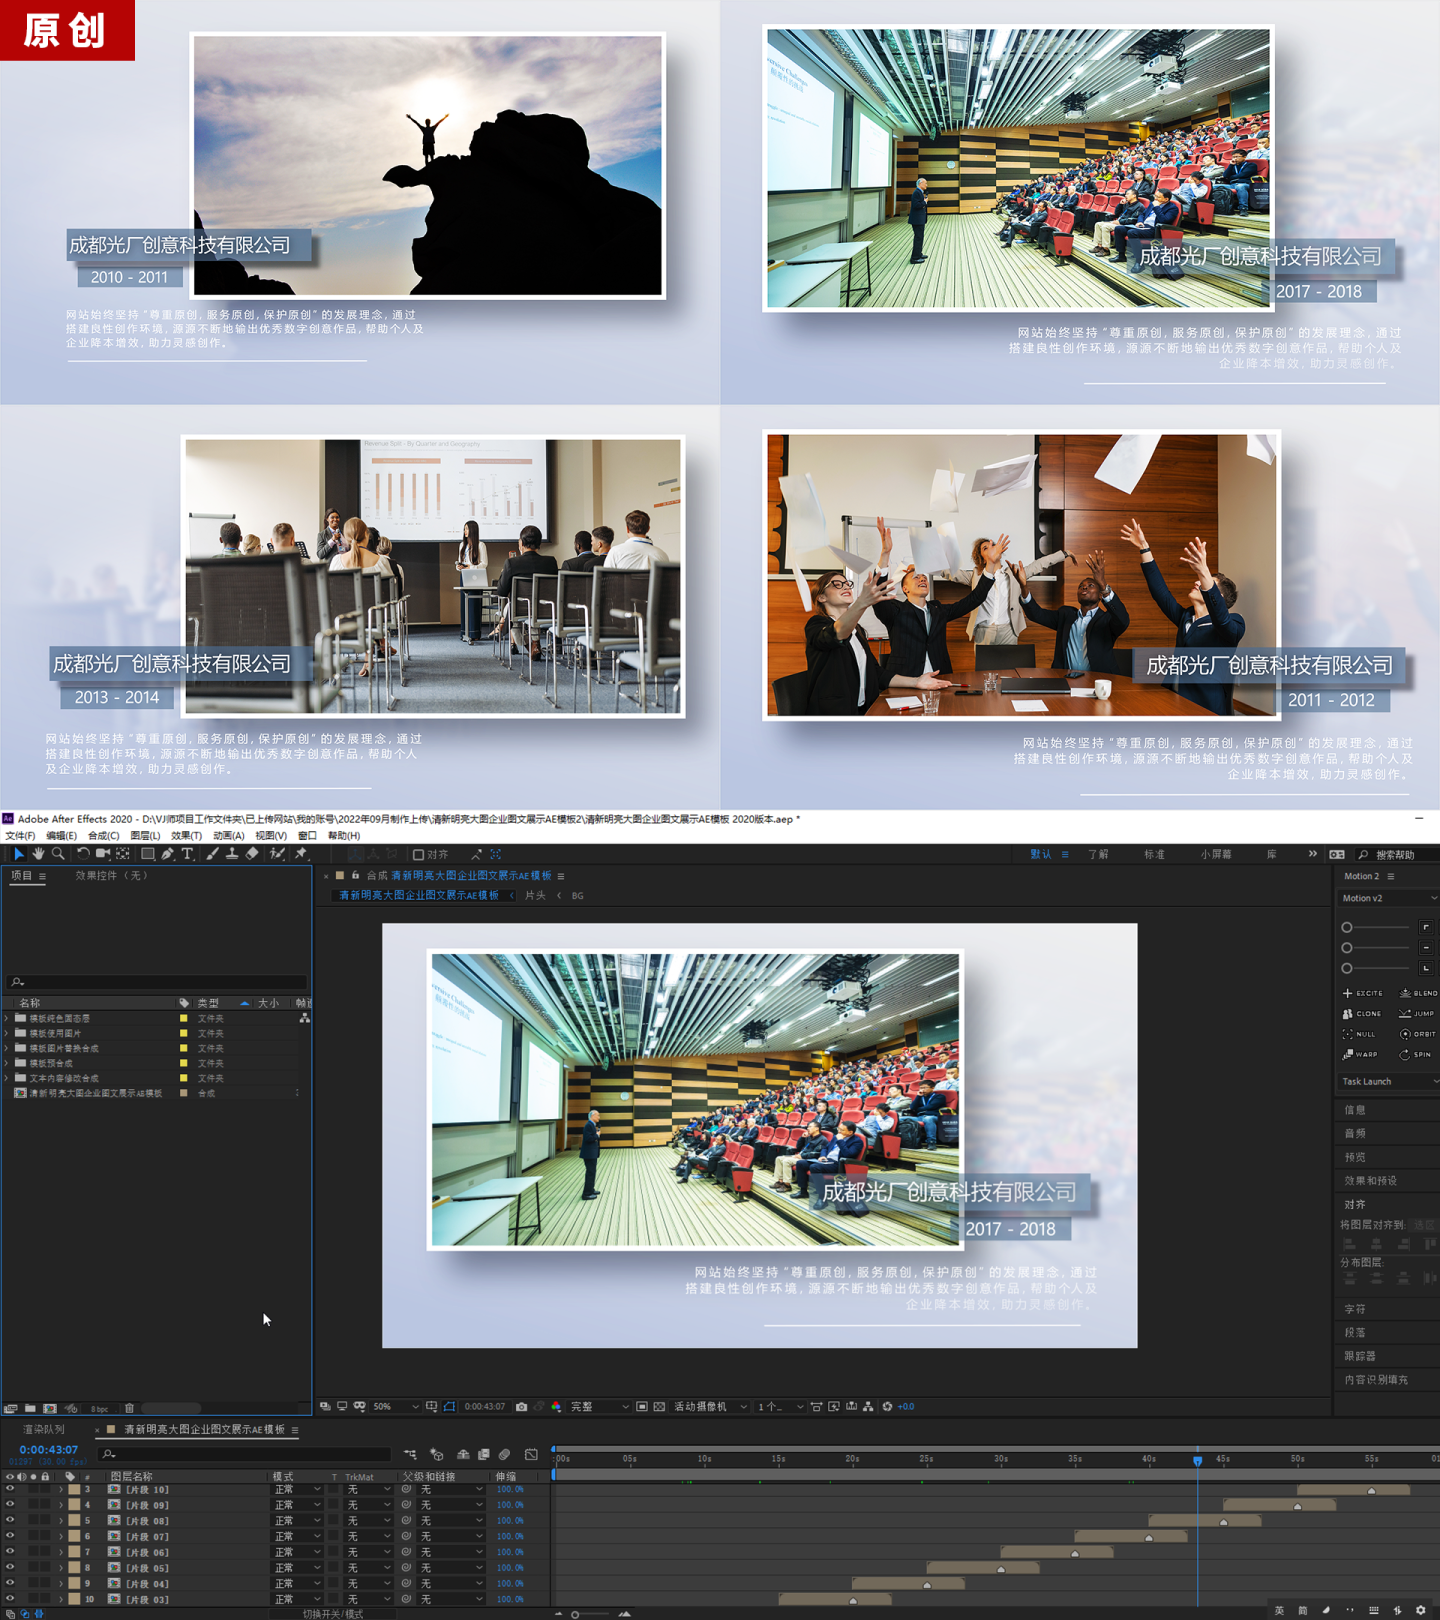
Task: Hide layer 片段 08 with eye icon
Action: click(x=10, y=1521)
